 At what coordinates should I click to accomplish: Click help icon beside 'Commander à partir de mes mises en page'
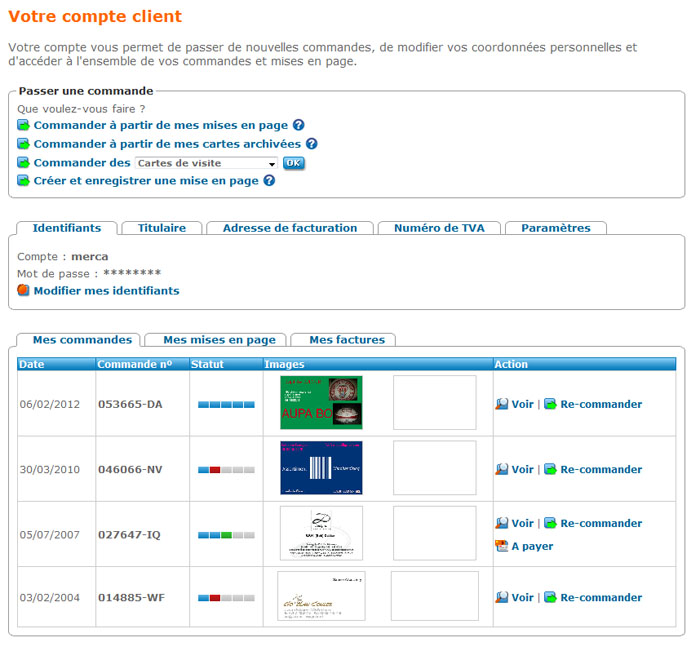point(298,126)
